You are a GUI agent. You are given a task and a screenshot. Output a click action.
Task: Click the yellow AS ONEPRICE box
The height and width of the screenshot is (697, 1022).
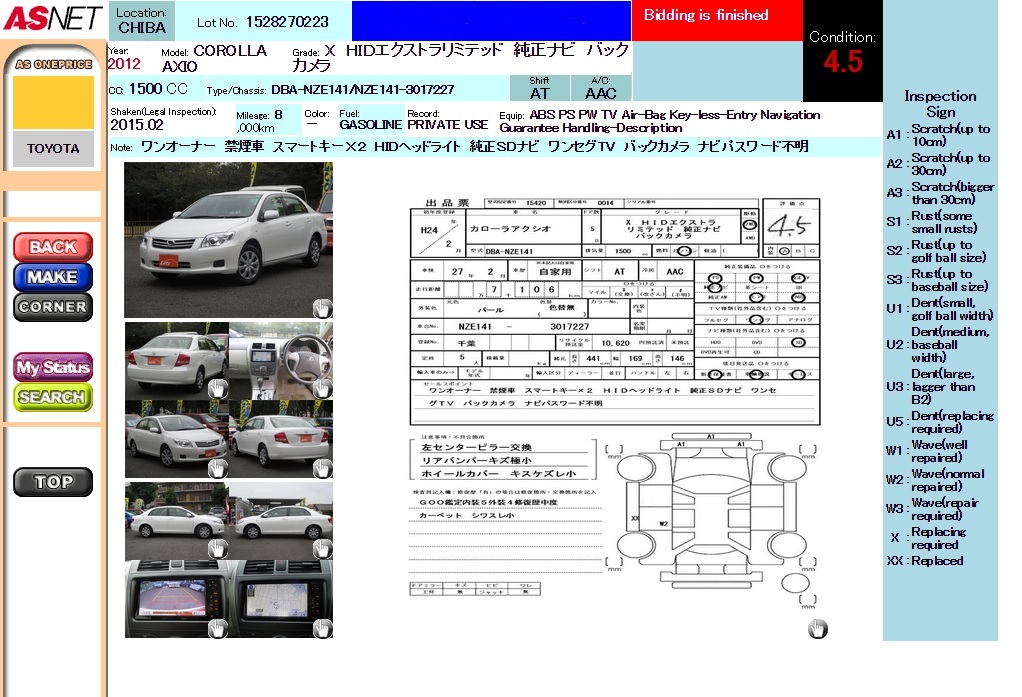pyautogui.click(x=53, y=102)
